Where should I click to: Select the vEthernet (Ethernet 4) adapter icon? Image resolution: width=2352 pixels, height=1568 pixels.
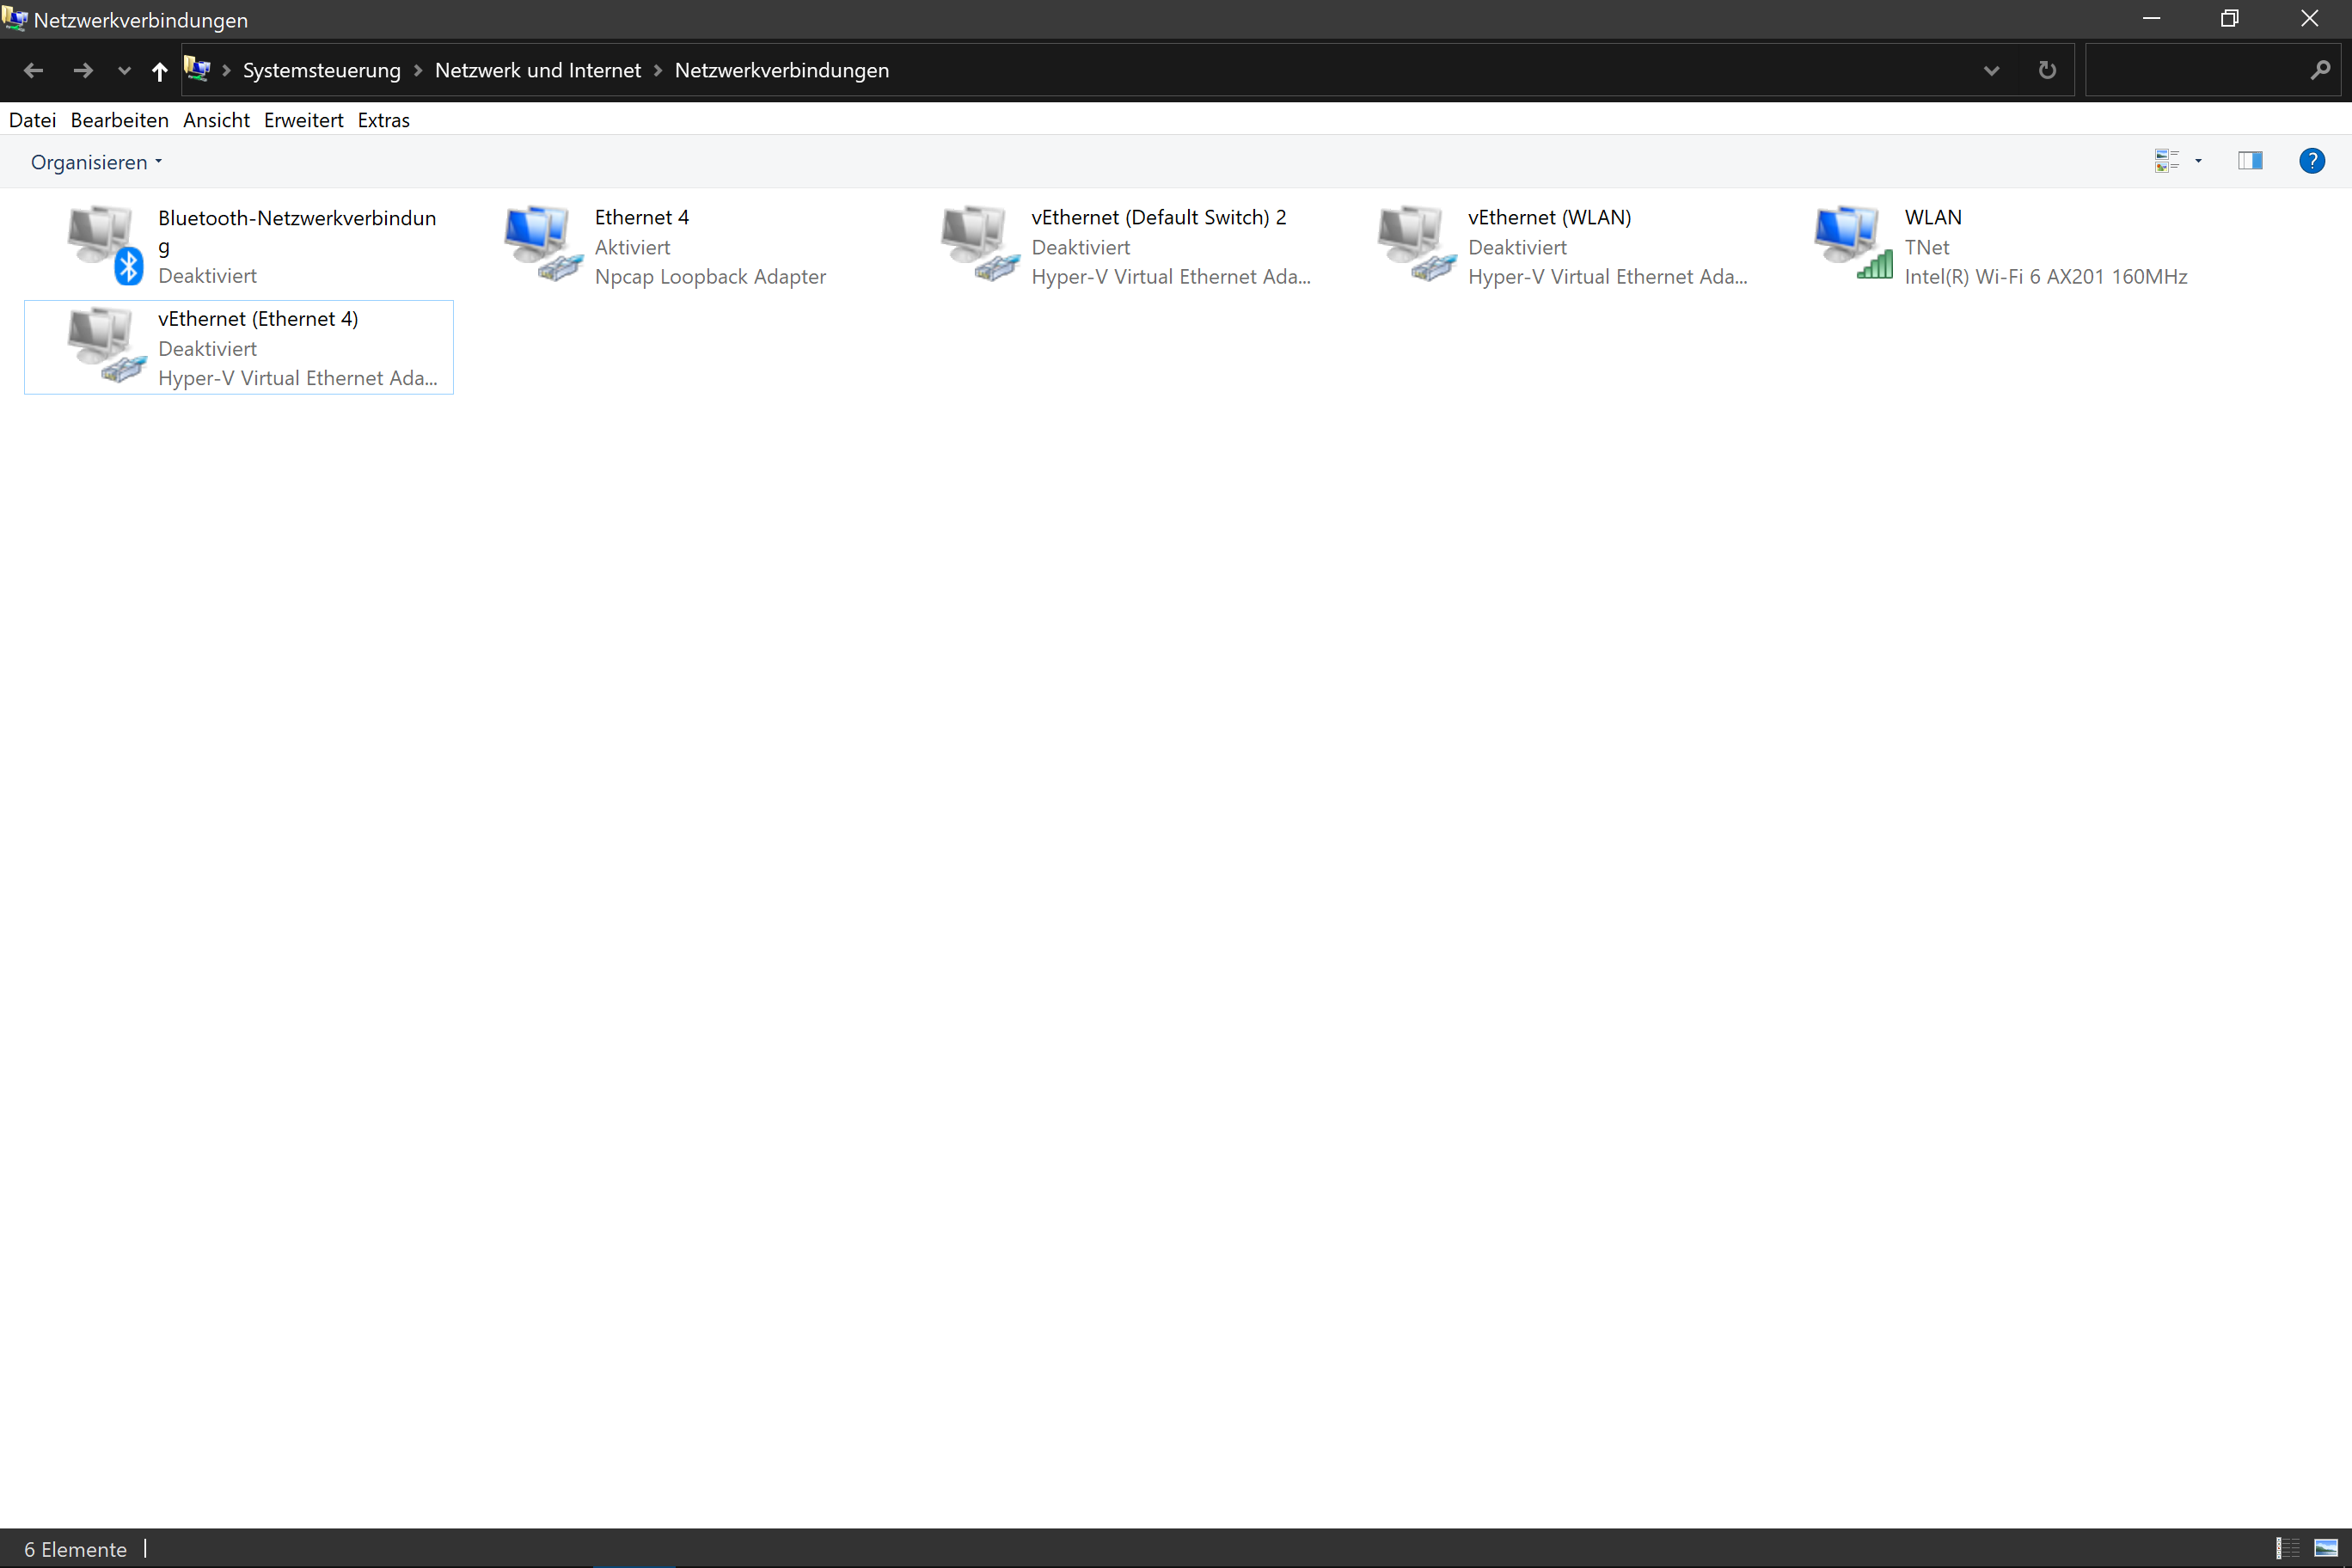105,345
